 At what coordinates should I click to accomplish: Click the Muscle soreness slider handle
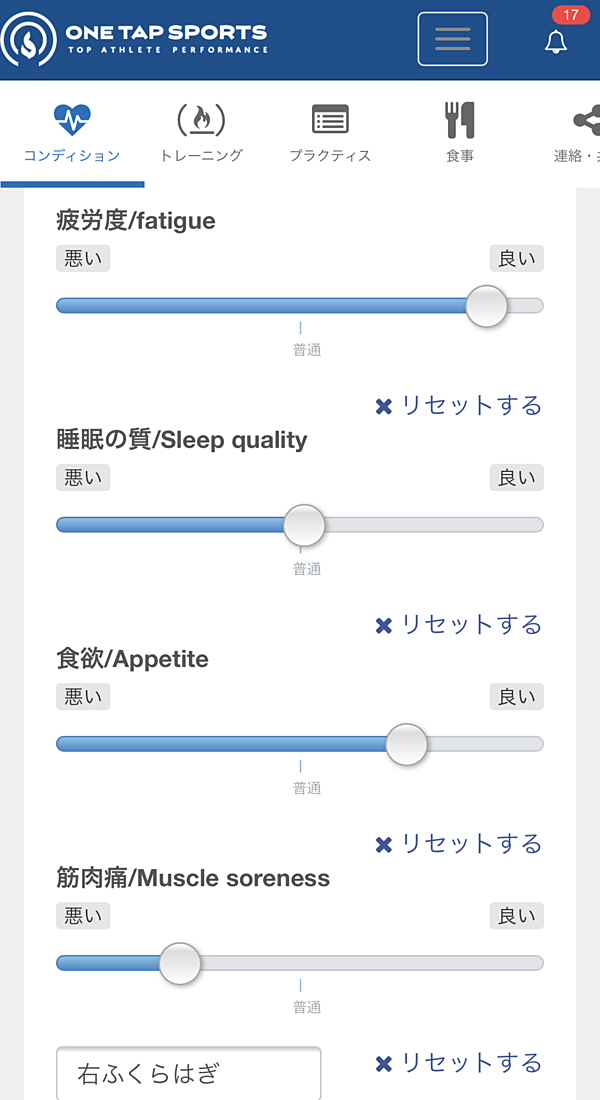click(180, 963)
